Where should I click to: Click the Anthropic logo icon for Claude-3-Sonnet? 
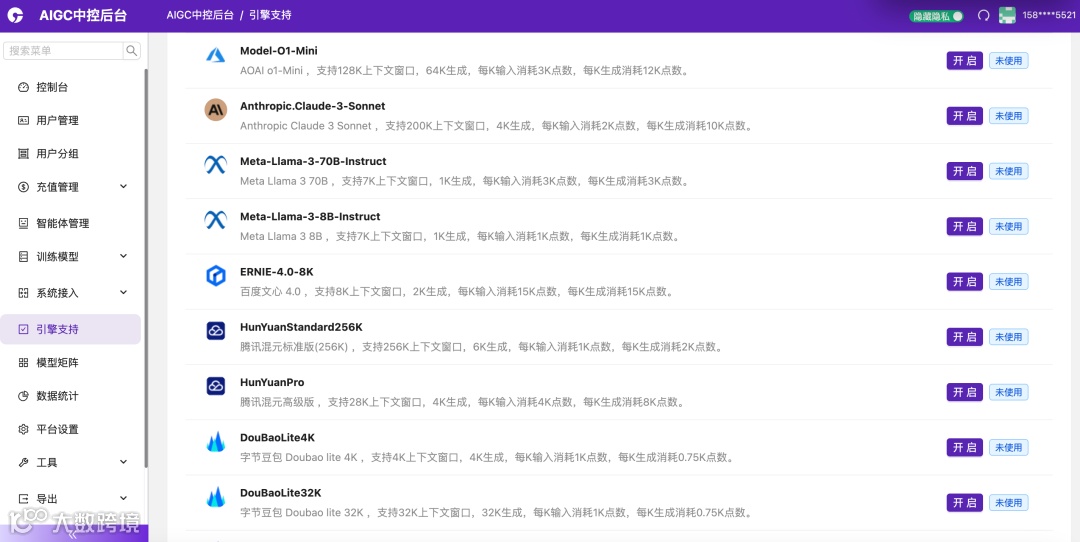click(216, 110)
